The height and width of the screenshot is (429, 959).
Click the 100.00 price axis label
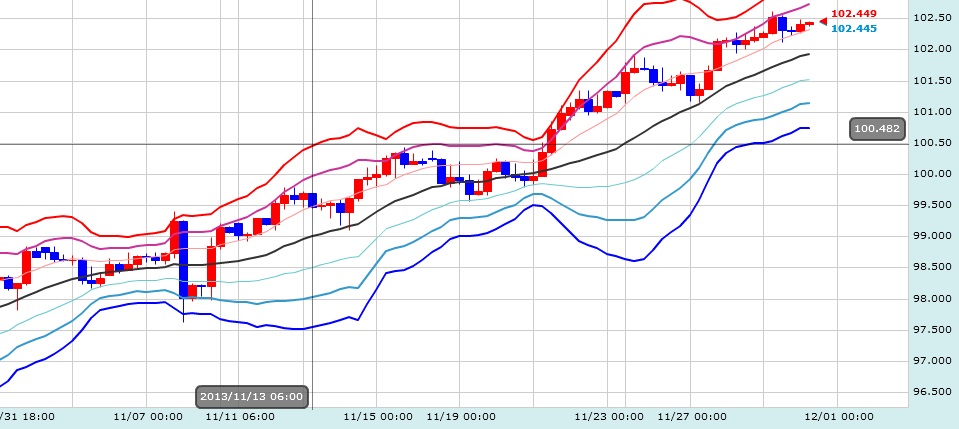[933, 174]
